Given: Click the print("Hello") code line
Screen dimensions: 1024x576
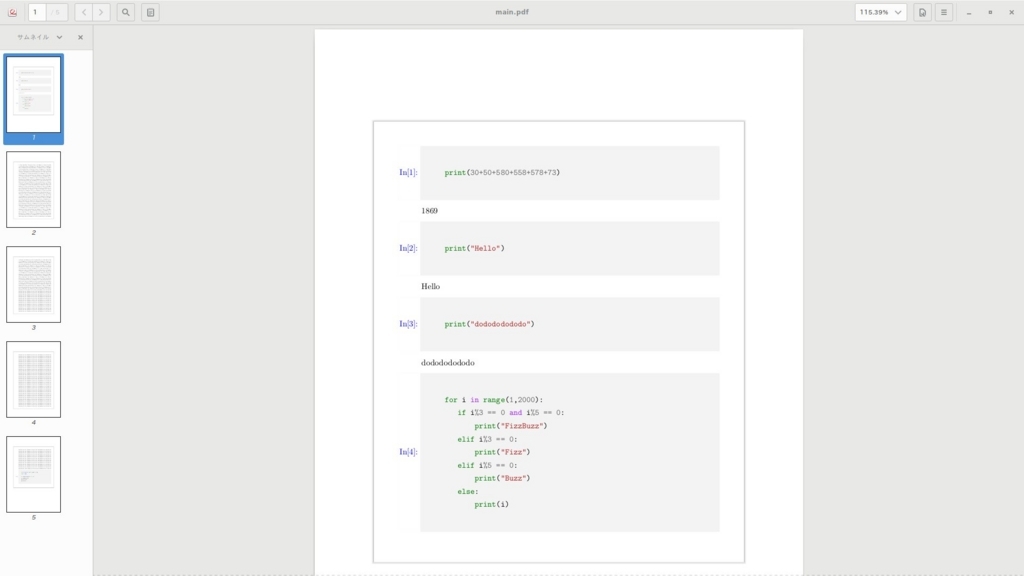Looking at the screenshot, I should click(x=475, y=248).
